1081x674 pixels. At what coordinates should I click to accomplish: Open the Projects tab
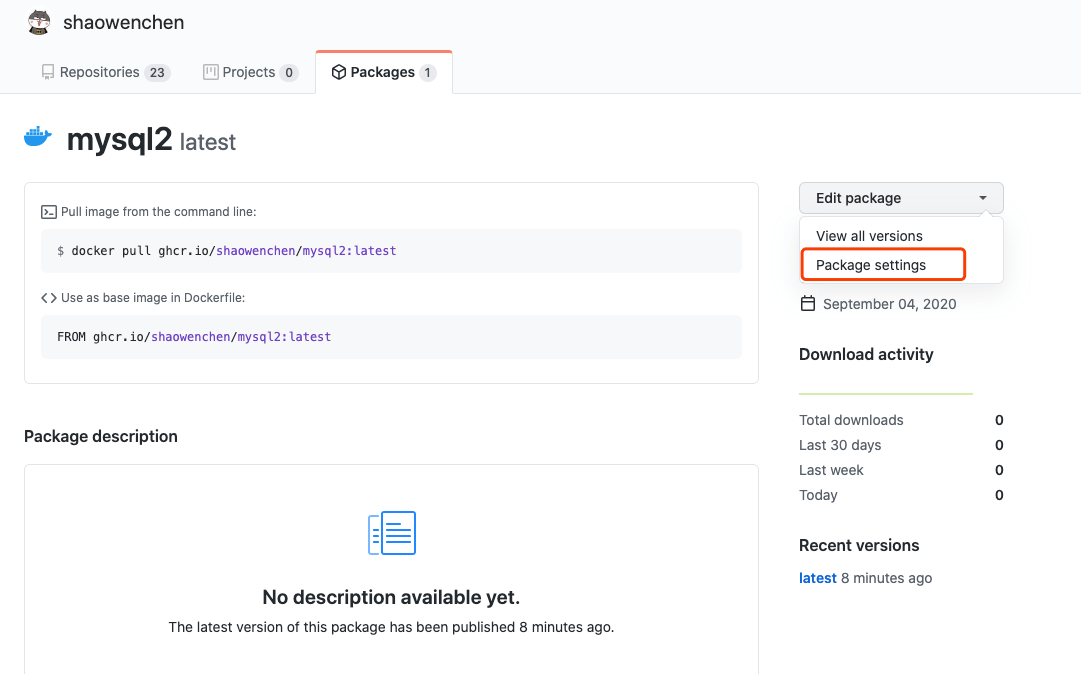click(x=250, y=72)
